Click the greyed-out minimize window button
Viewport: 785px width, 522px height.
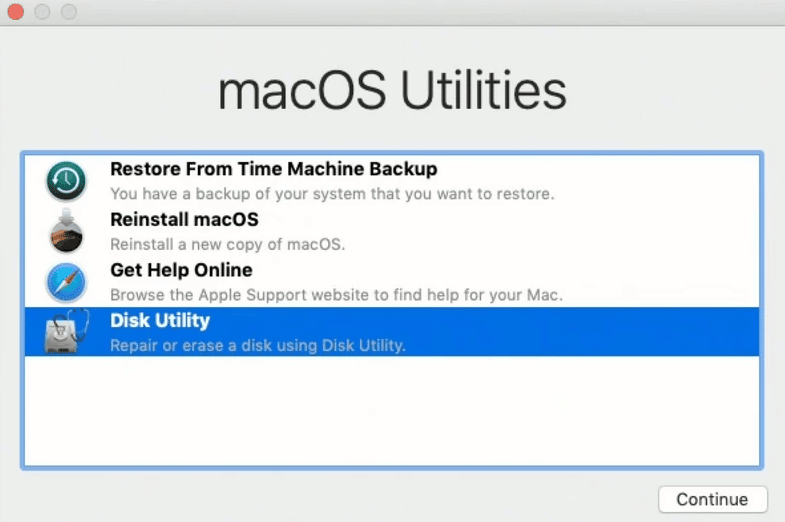[x=42, y=11]
